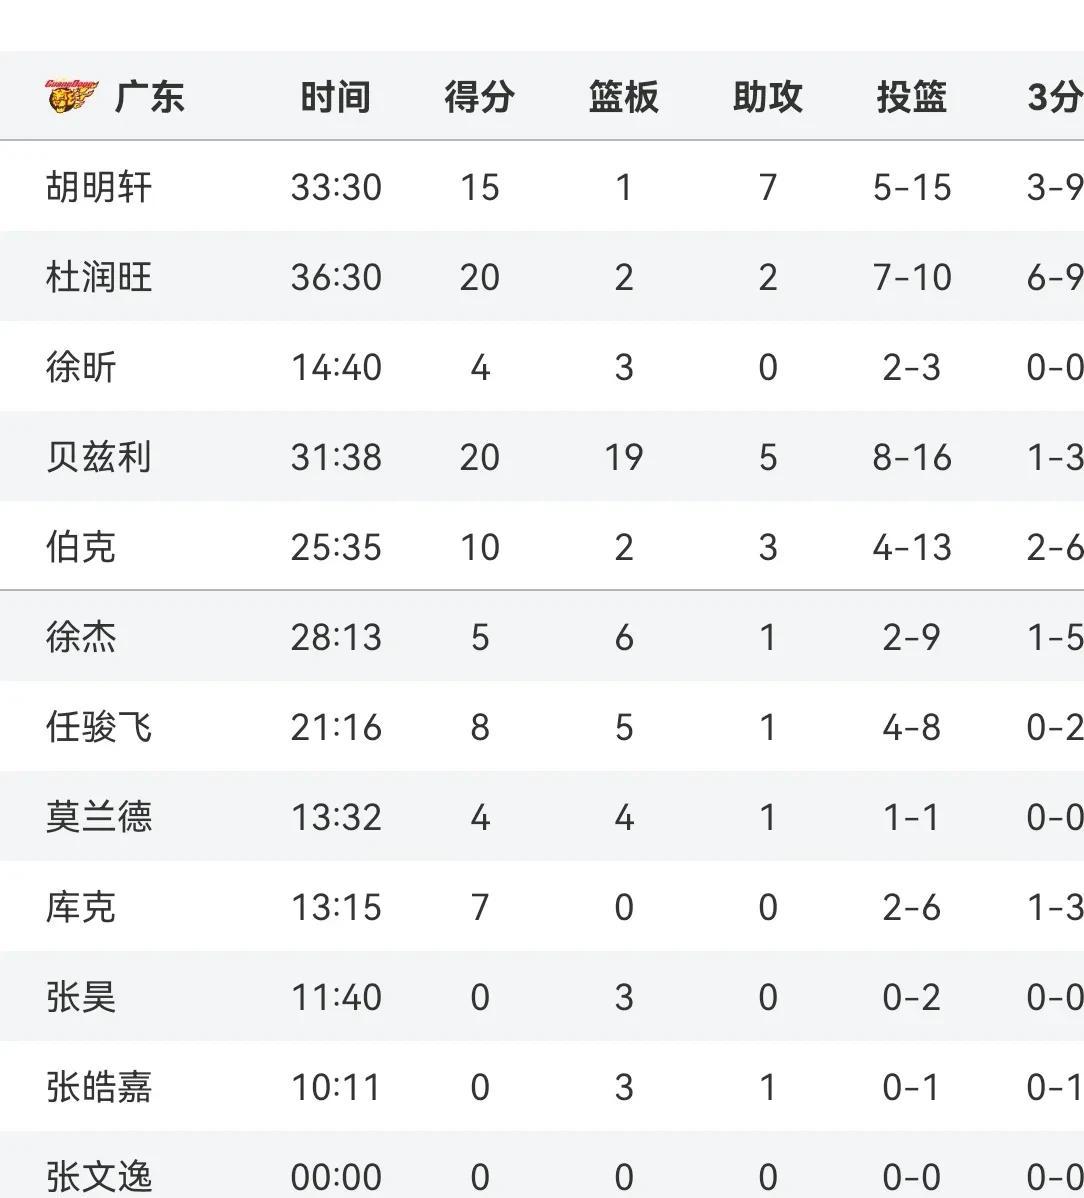
Task: Select player name 张皓嘉
Action: (x=99, y=1087)
